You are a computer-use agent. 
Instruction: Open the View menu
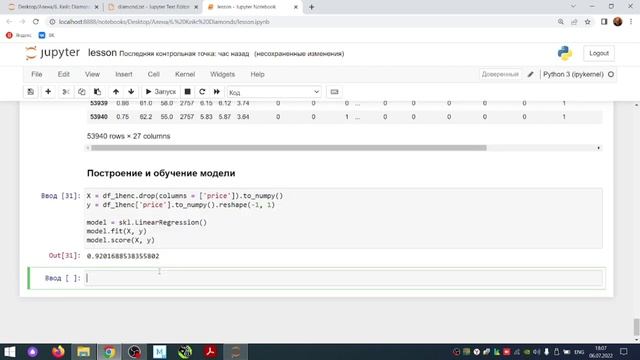coord(92,74)
